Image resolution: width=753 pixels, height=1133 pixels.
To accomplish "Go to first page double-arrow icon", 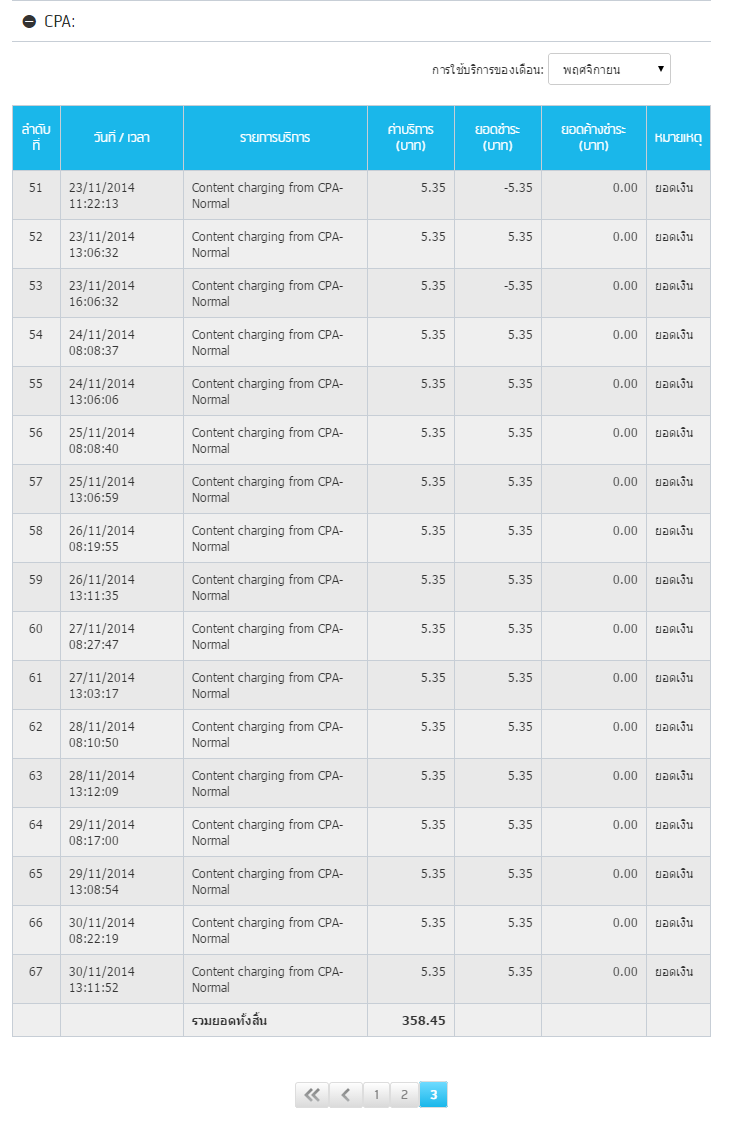I will (311, 1095).
